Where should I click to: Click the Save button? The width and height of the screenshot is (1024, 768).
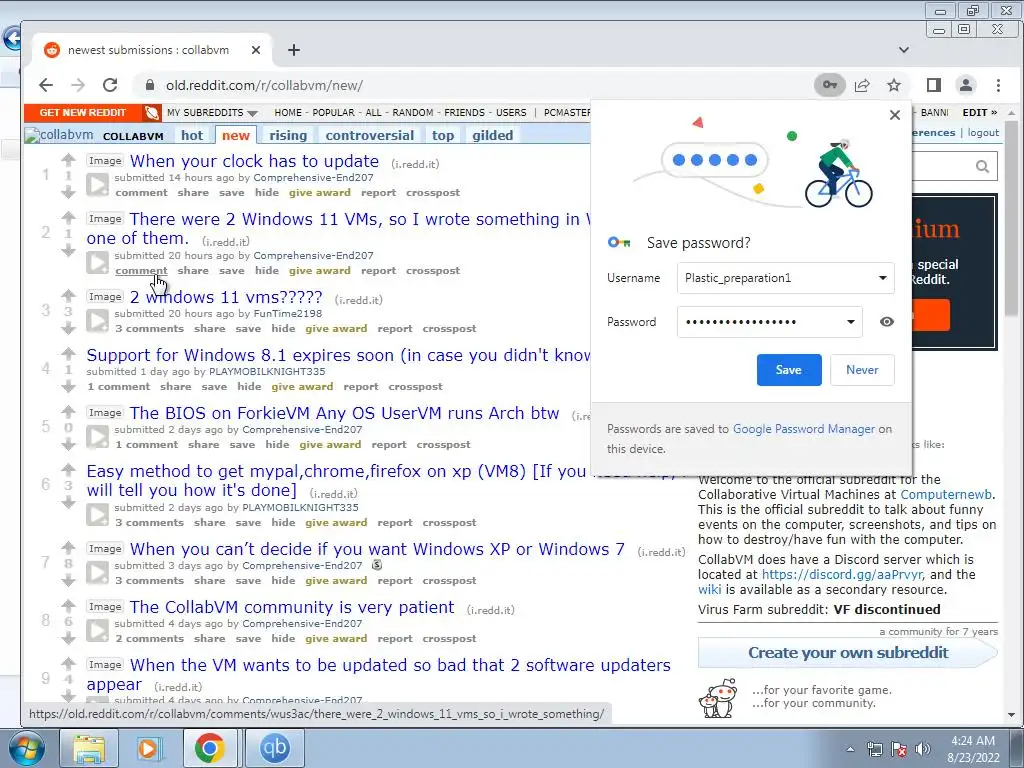pos(789,370)
